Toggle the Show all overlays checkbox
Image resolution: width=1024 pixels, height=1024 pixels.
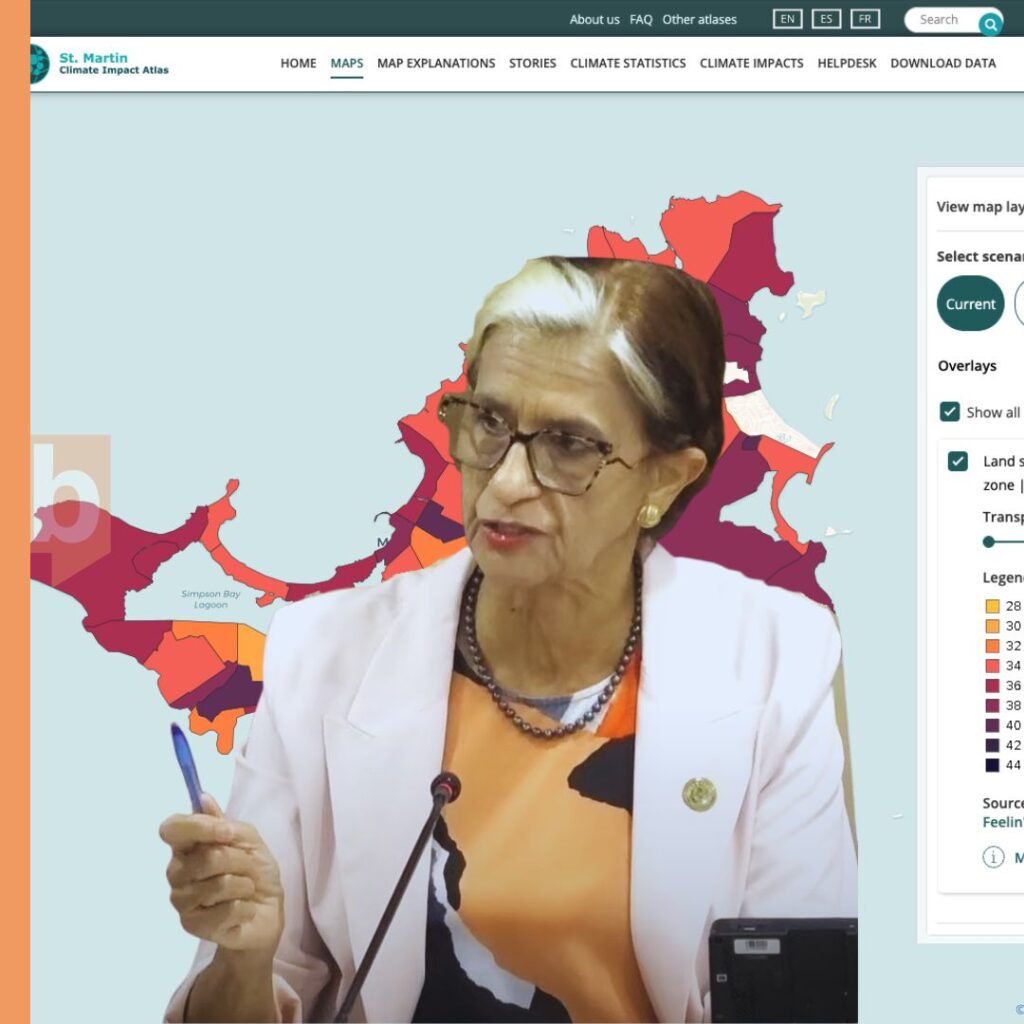pos(950,412)
